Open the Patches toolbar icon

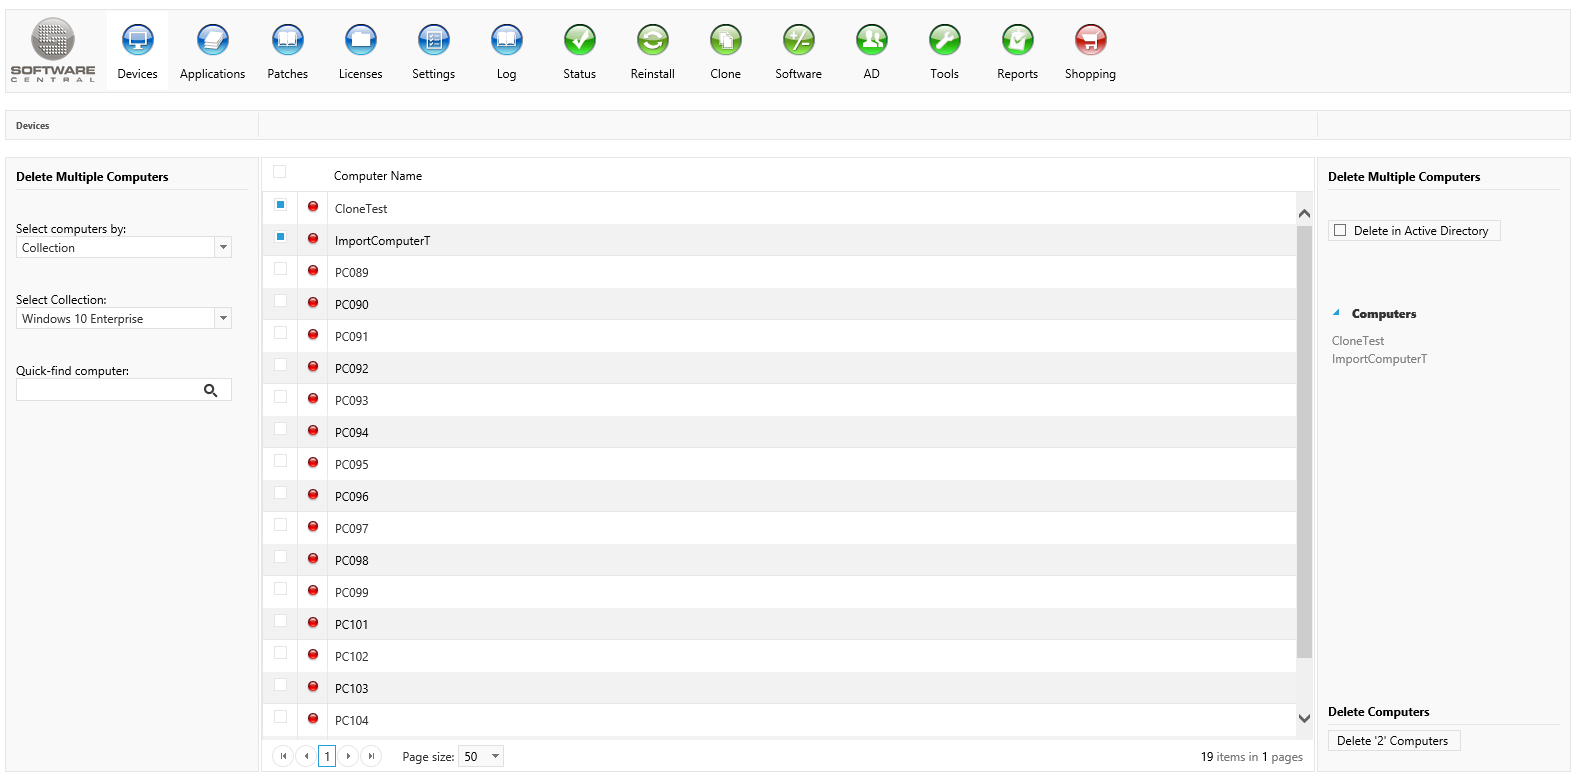point(287,41)
